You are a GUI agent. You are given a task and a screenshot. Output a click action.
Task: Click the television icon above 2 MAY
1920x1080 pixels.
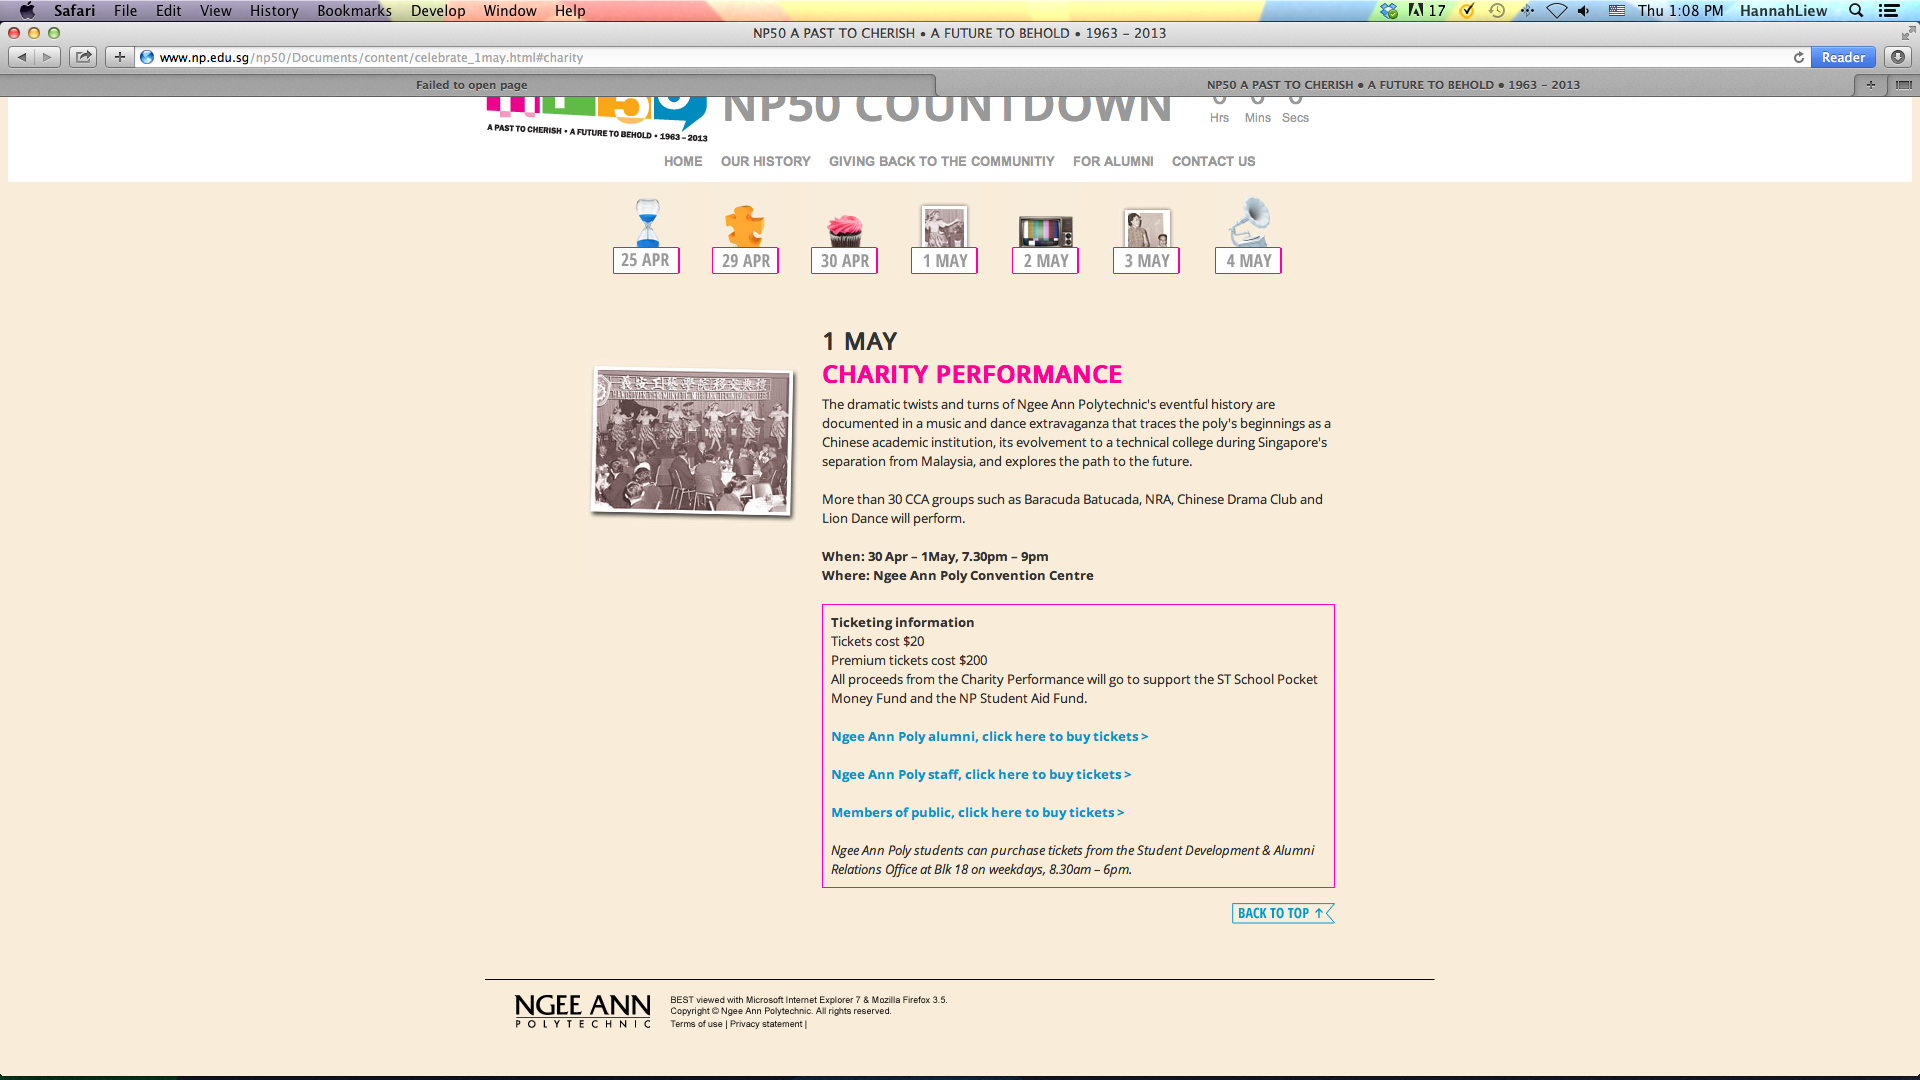point(1045,231)
